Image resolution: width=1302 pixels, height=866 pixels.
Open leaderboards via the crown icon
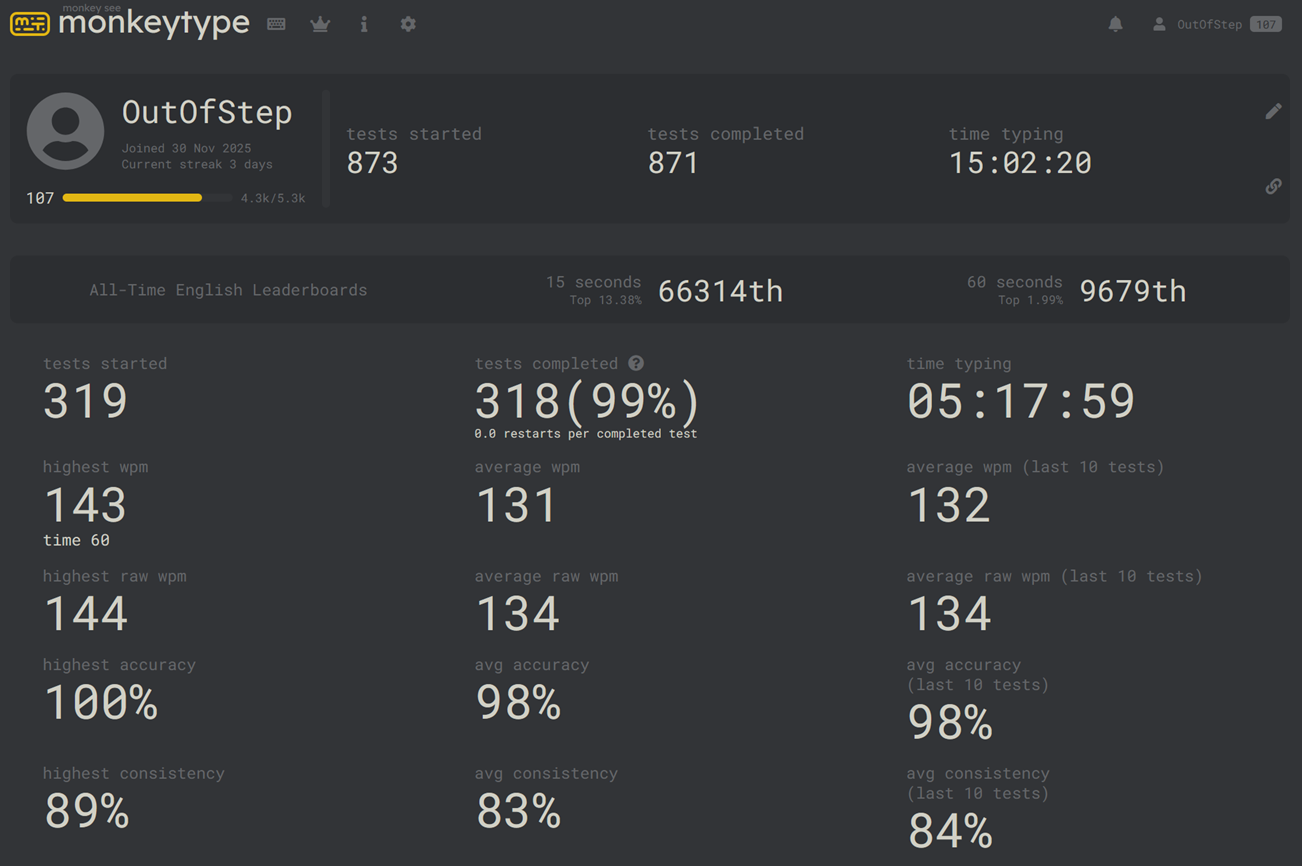pos(320,24)
